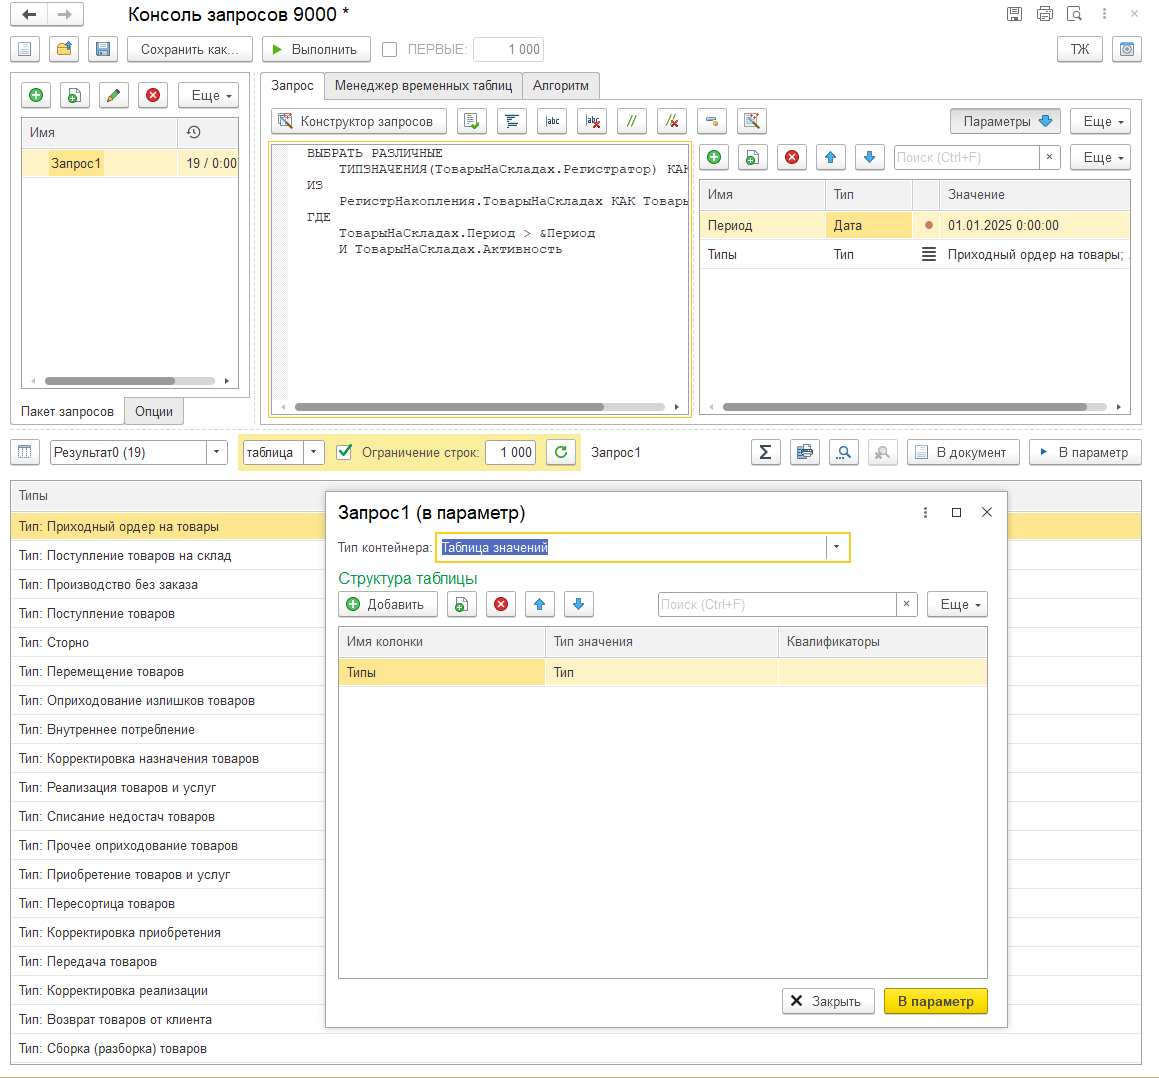
Task: Click the green Execute play button
Action: (x=316, y=49)
